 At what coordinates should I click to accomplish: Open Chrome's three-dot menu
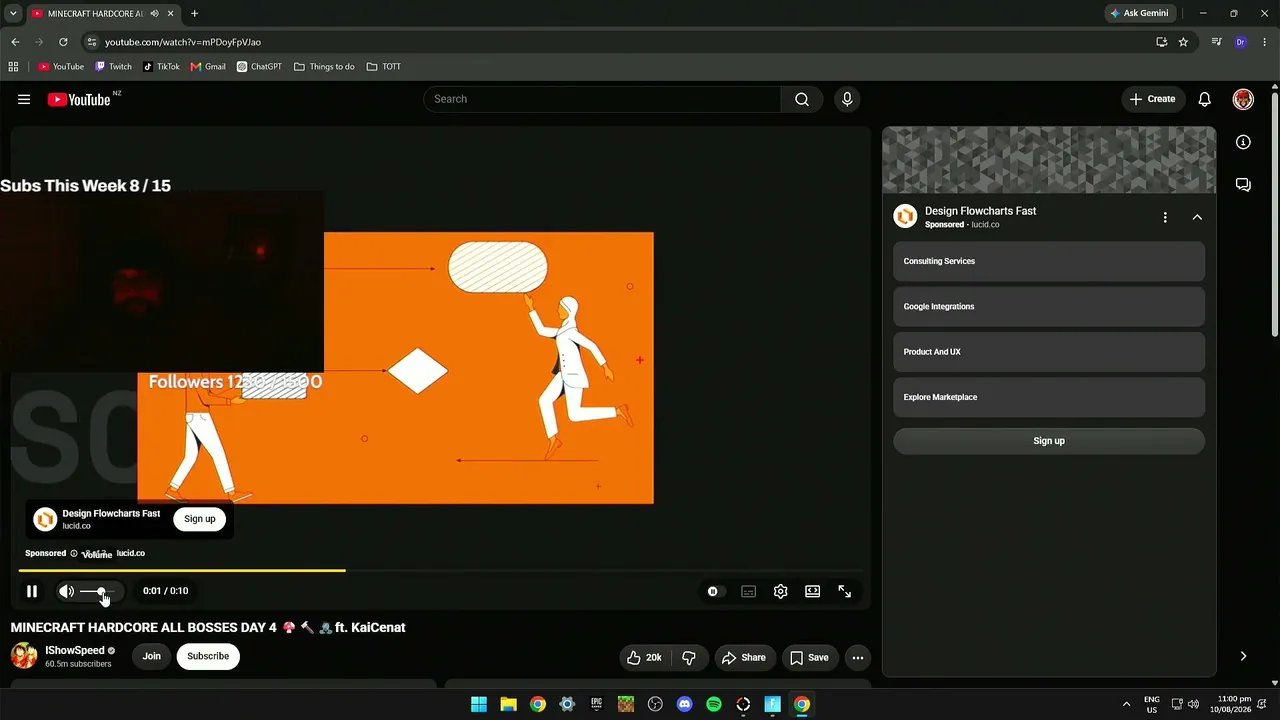click(1265, 42)
